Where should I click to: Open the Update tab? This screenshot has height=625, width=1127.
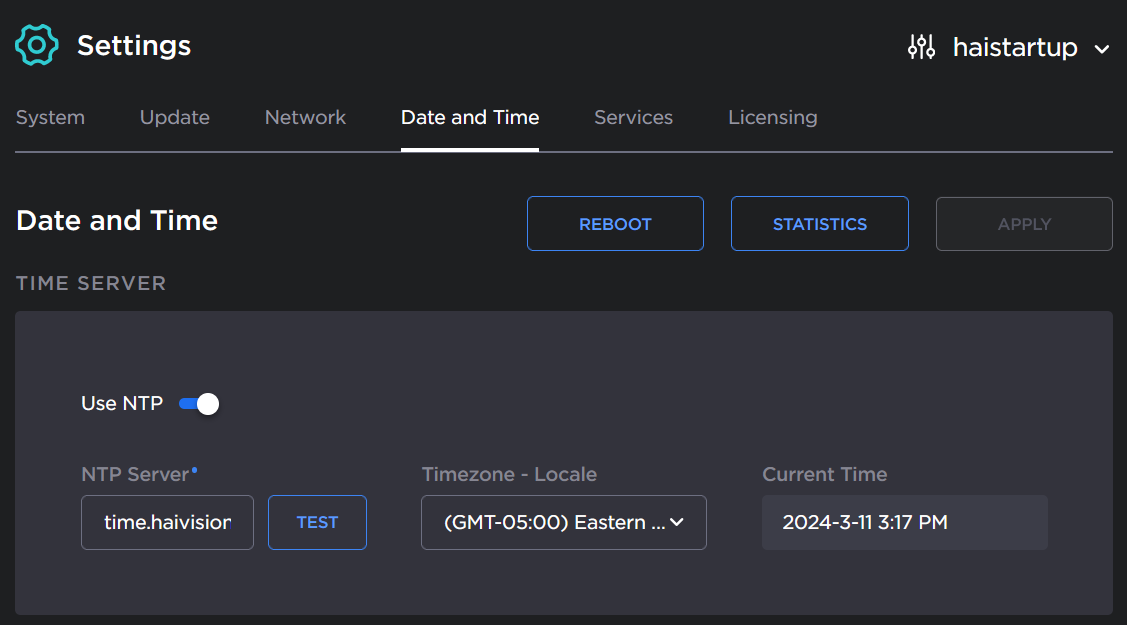point(175,118)
